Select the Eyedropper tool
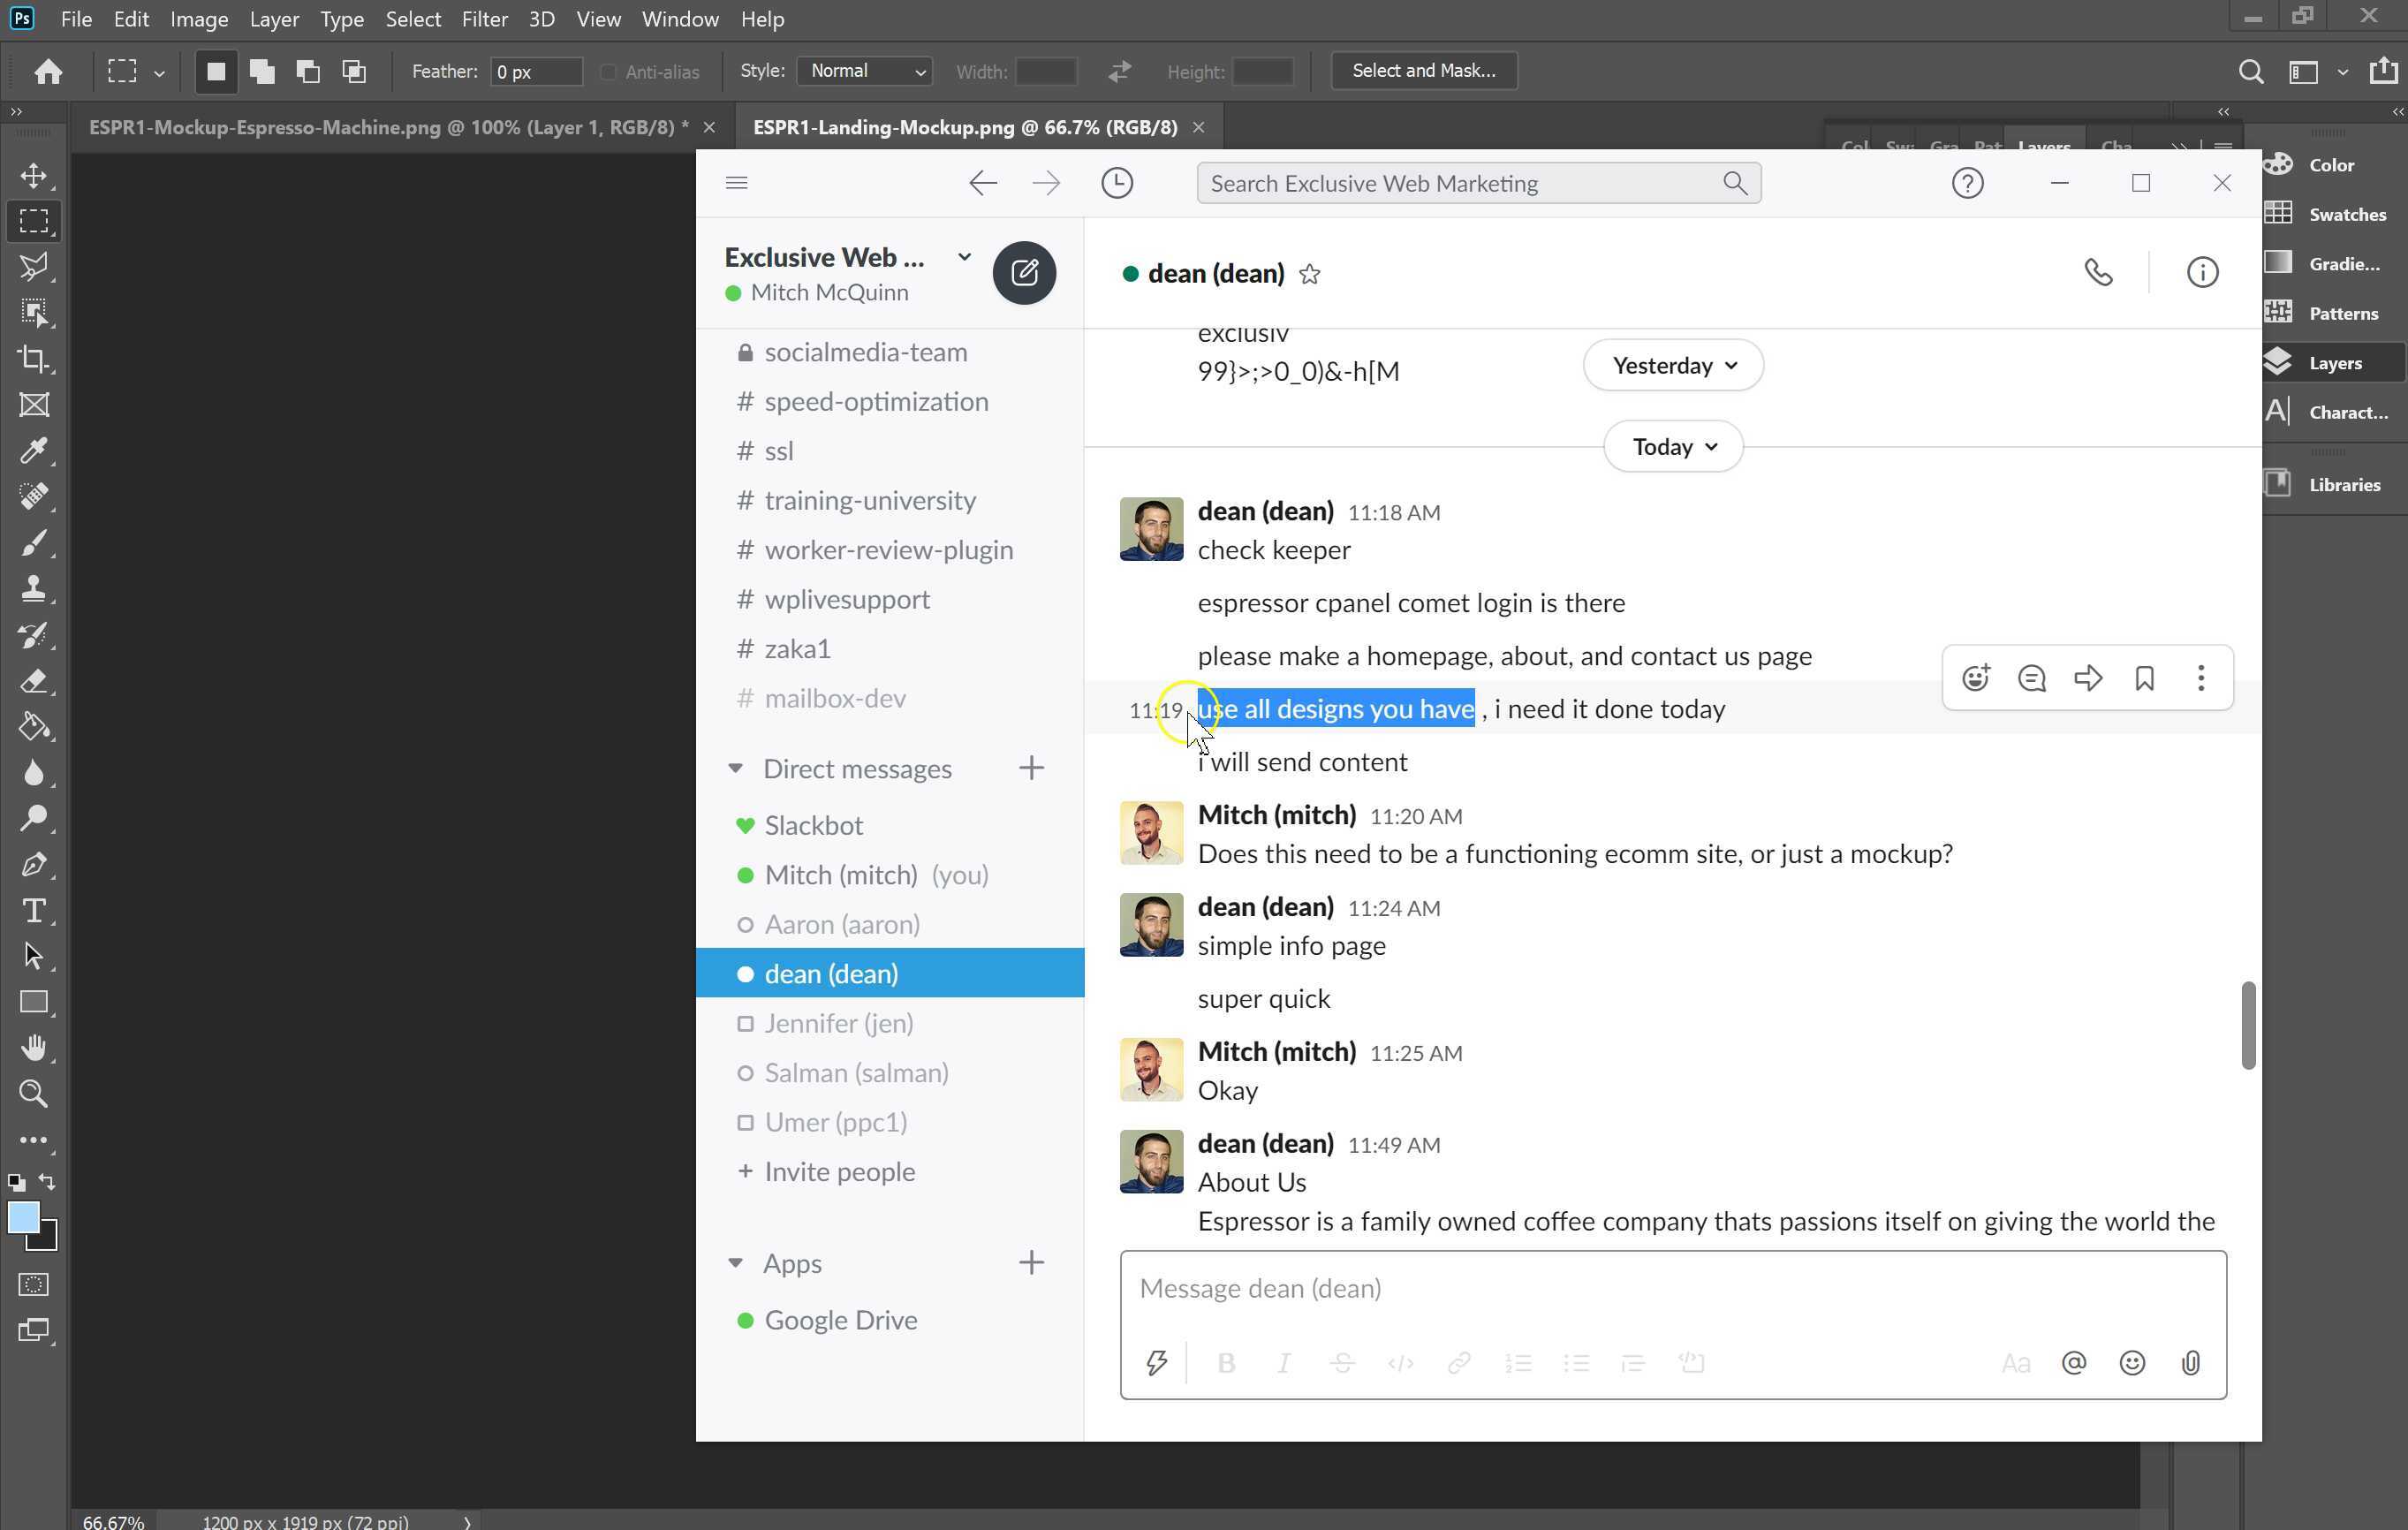2408x1530 pixels. click(33, 450)
